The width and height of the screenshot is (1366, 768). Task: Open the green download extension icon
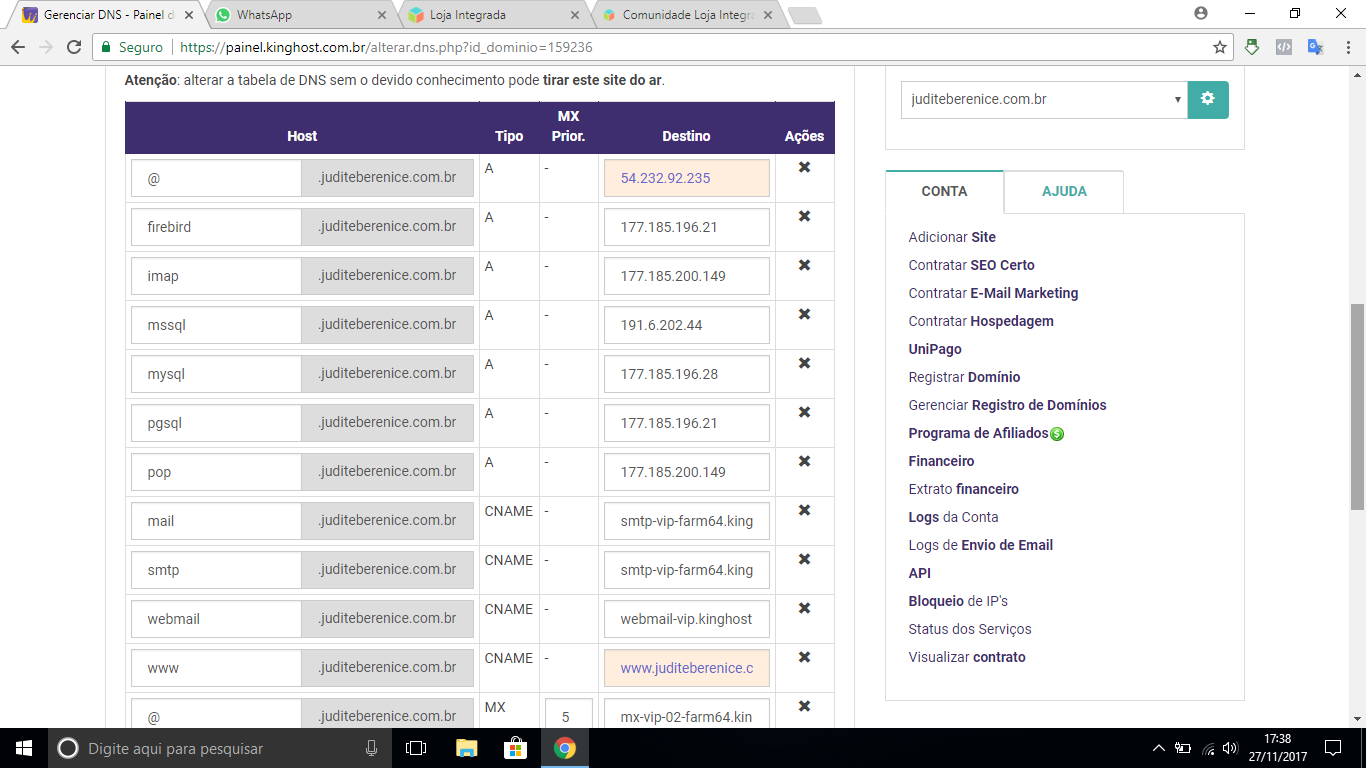point(1252,47)
